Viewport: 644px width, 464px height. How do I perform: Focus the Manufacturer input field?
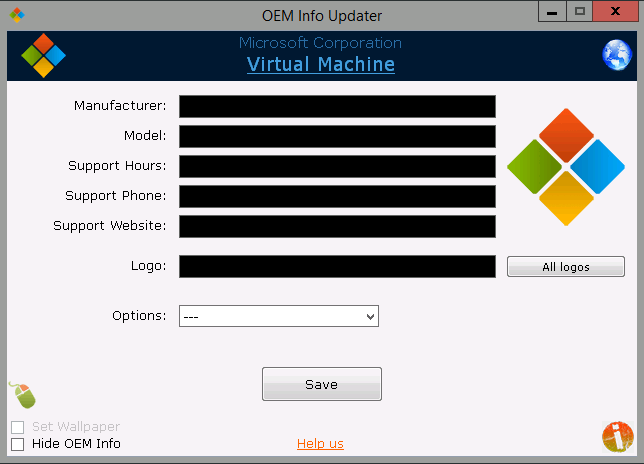pyautogui.click(x=337, y=106)
